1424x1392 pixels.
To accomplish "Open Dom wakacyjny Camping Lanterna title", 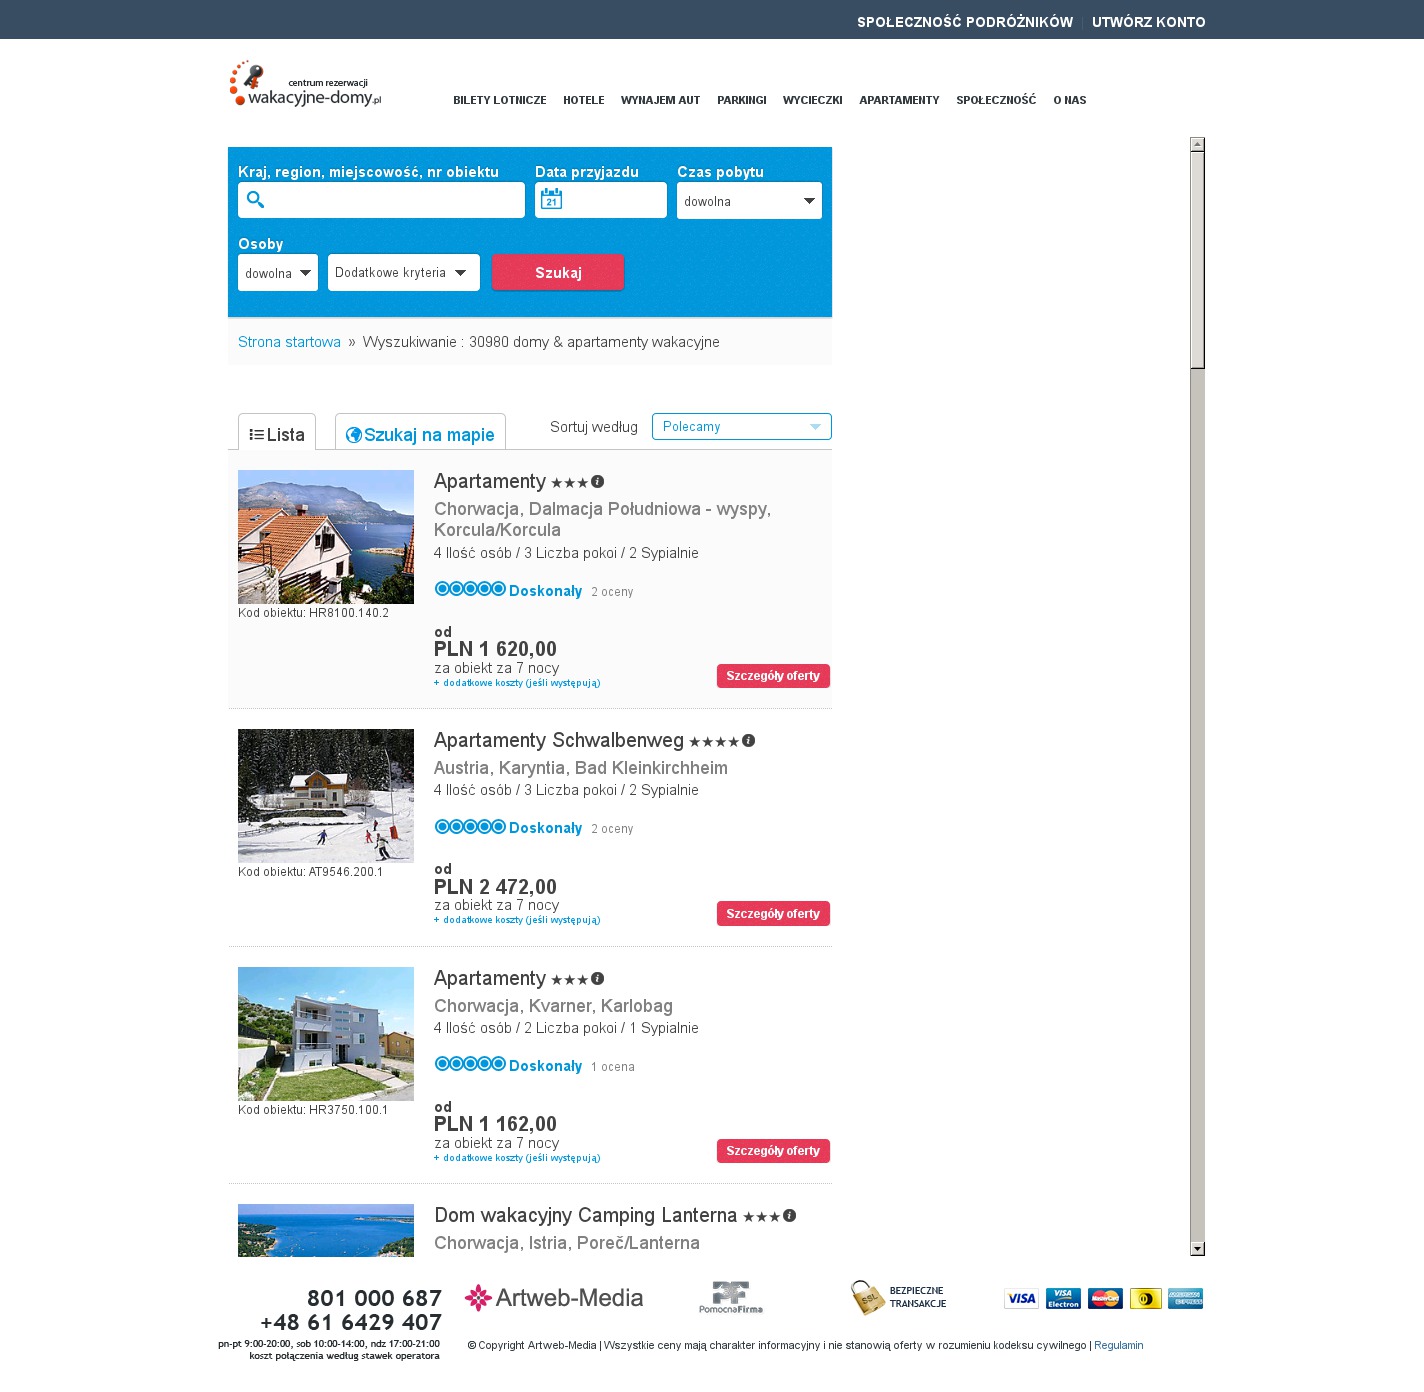I will tap(585, 1216).
